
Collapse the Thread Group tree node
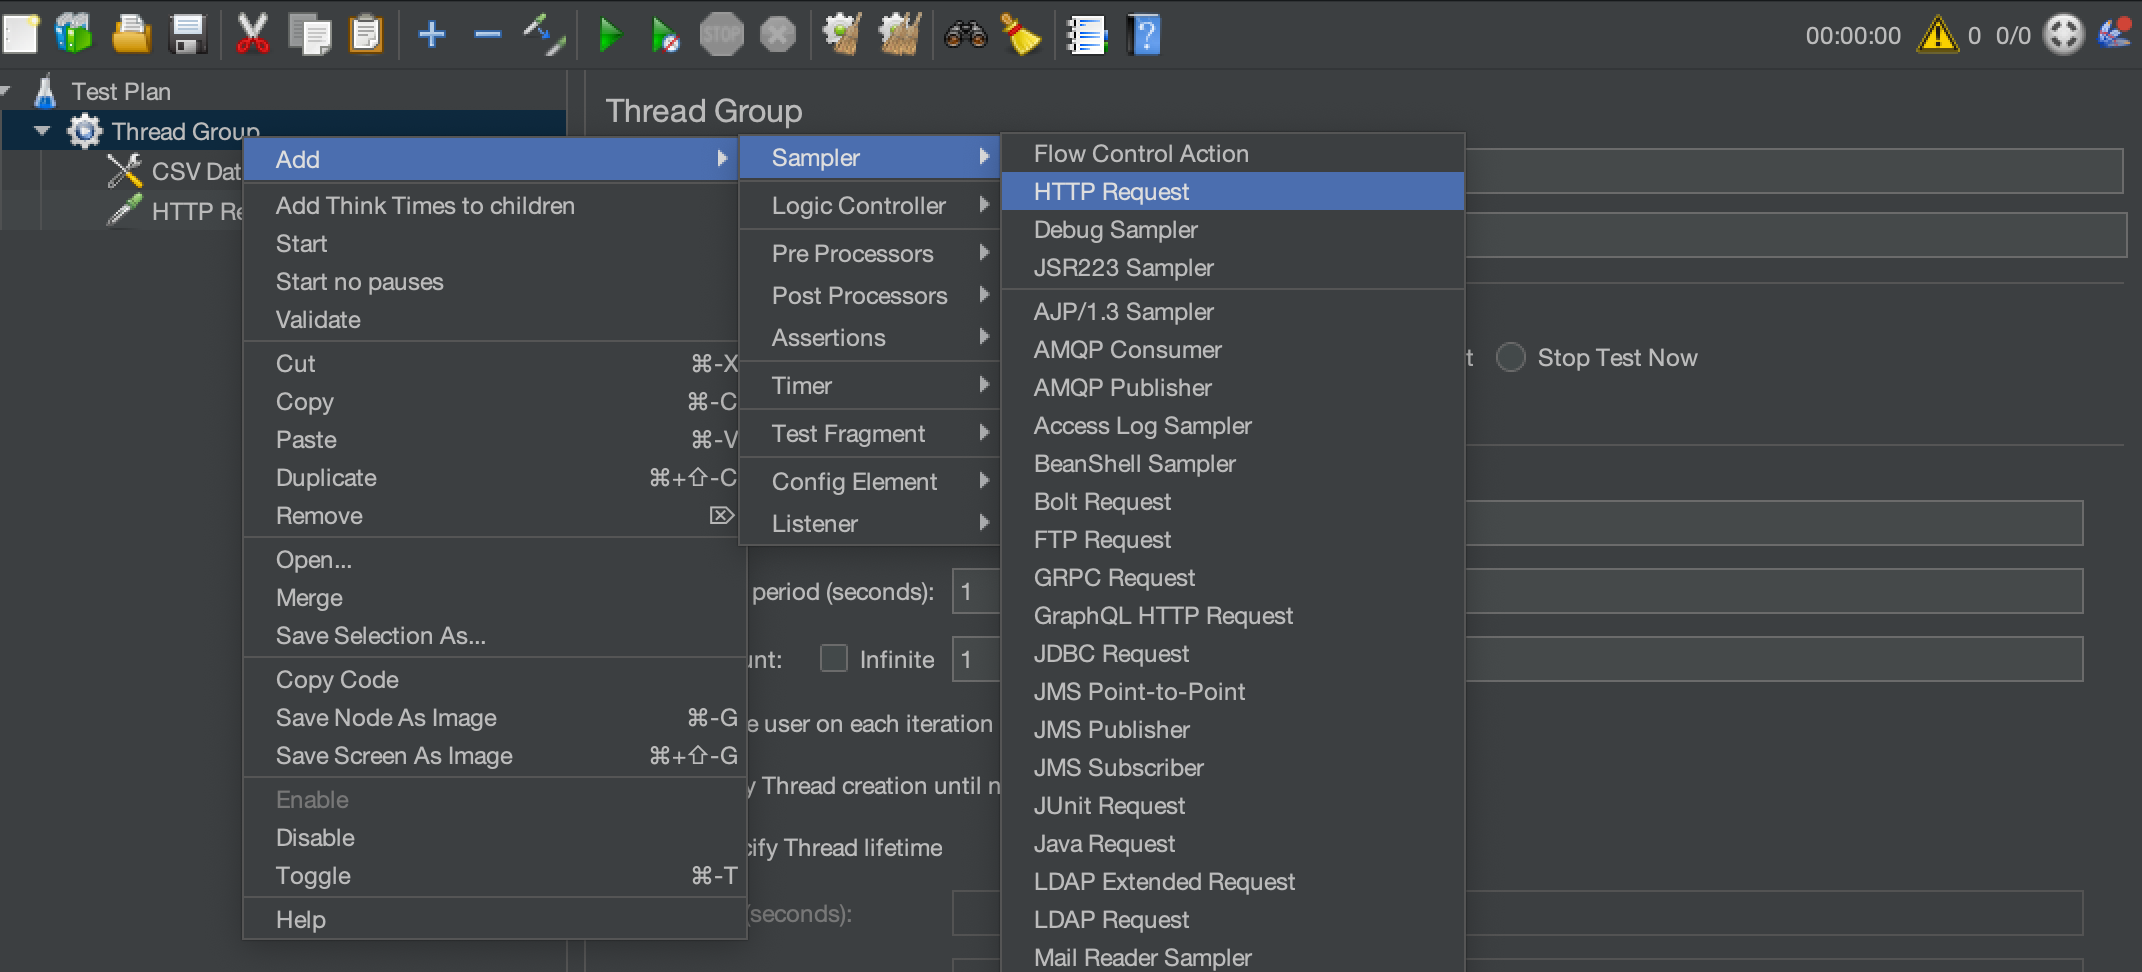pyautogui.click(x=42, y=131)
